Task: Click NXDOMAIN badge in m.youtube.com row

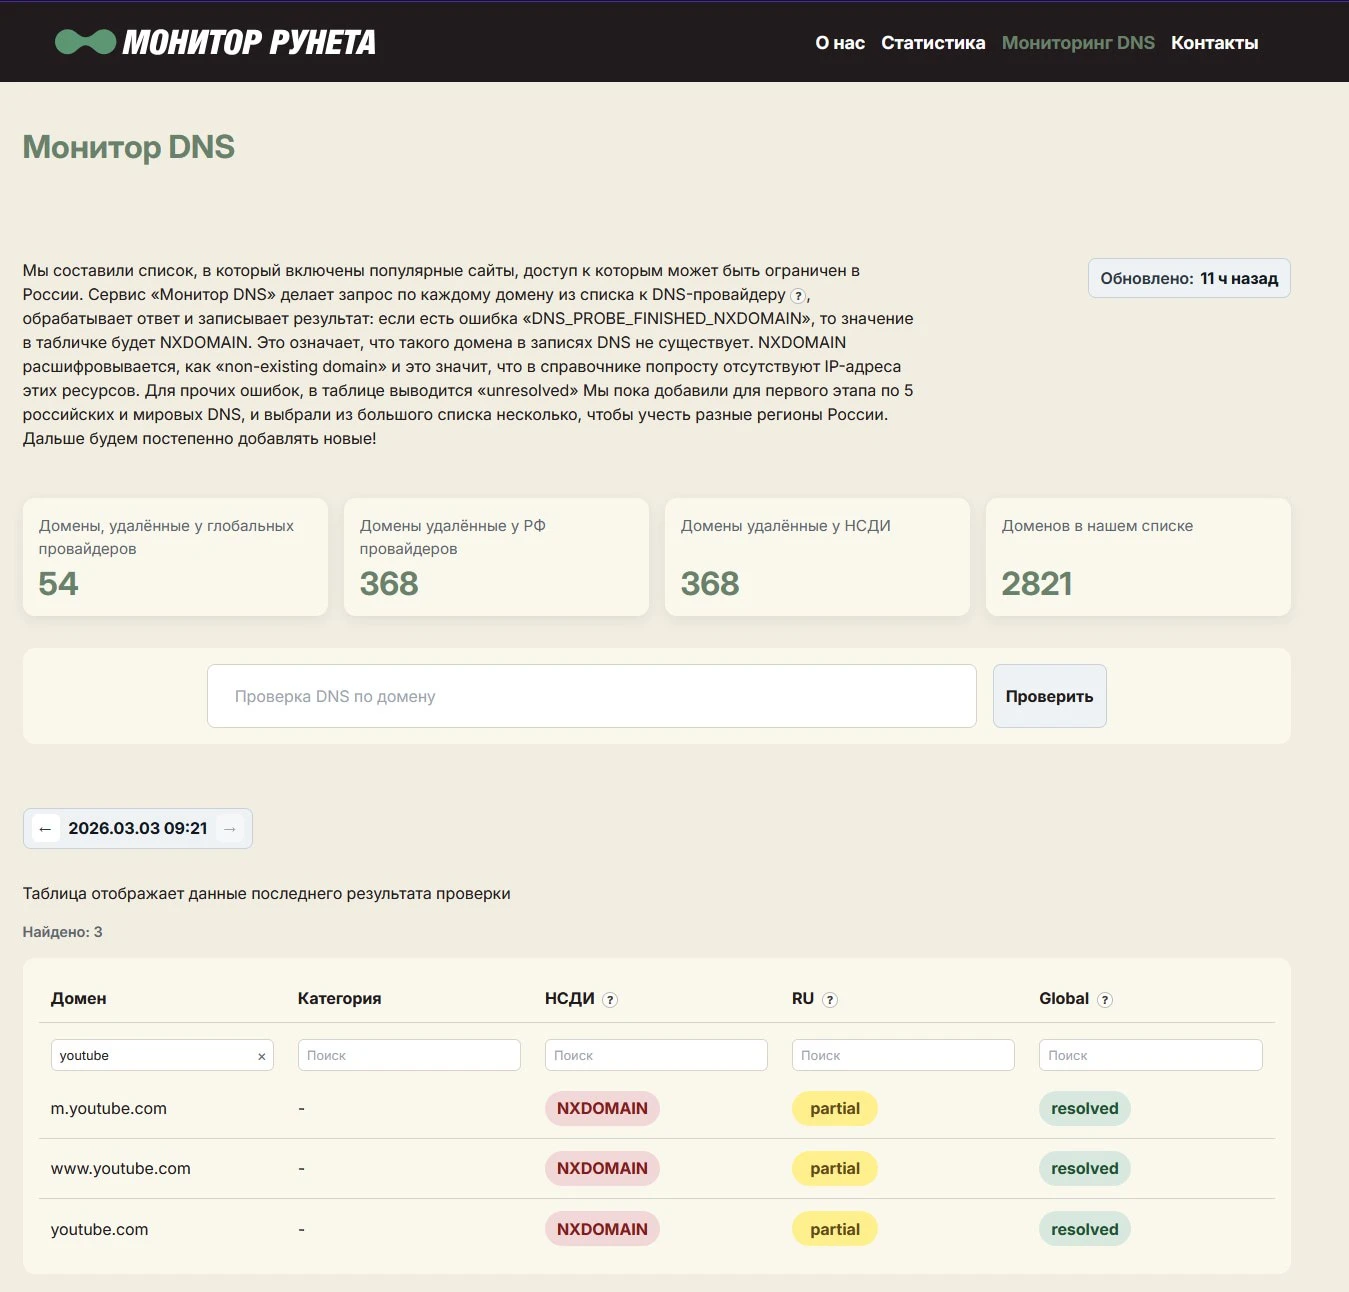Action: coord(602,1108)
